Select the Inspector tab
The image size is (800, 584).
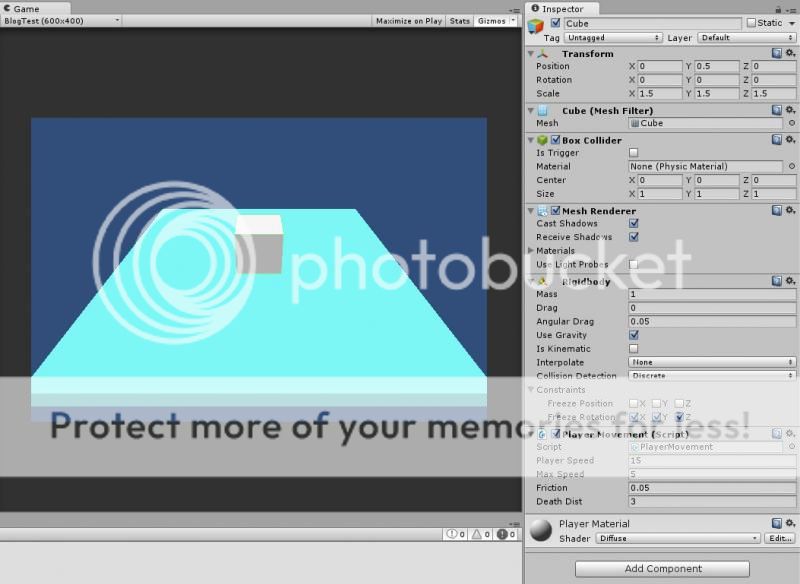[562, 8]
